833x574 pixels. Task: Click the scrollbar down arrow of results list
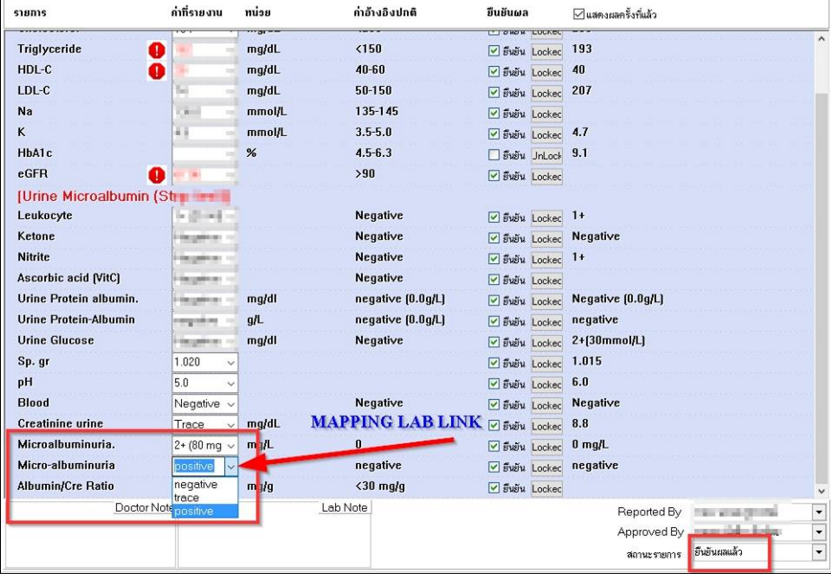(821, 491)
